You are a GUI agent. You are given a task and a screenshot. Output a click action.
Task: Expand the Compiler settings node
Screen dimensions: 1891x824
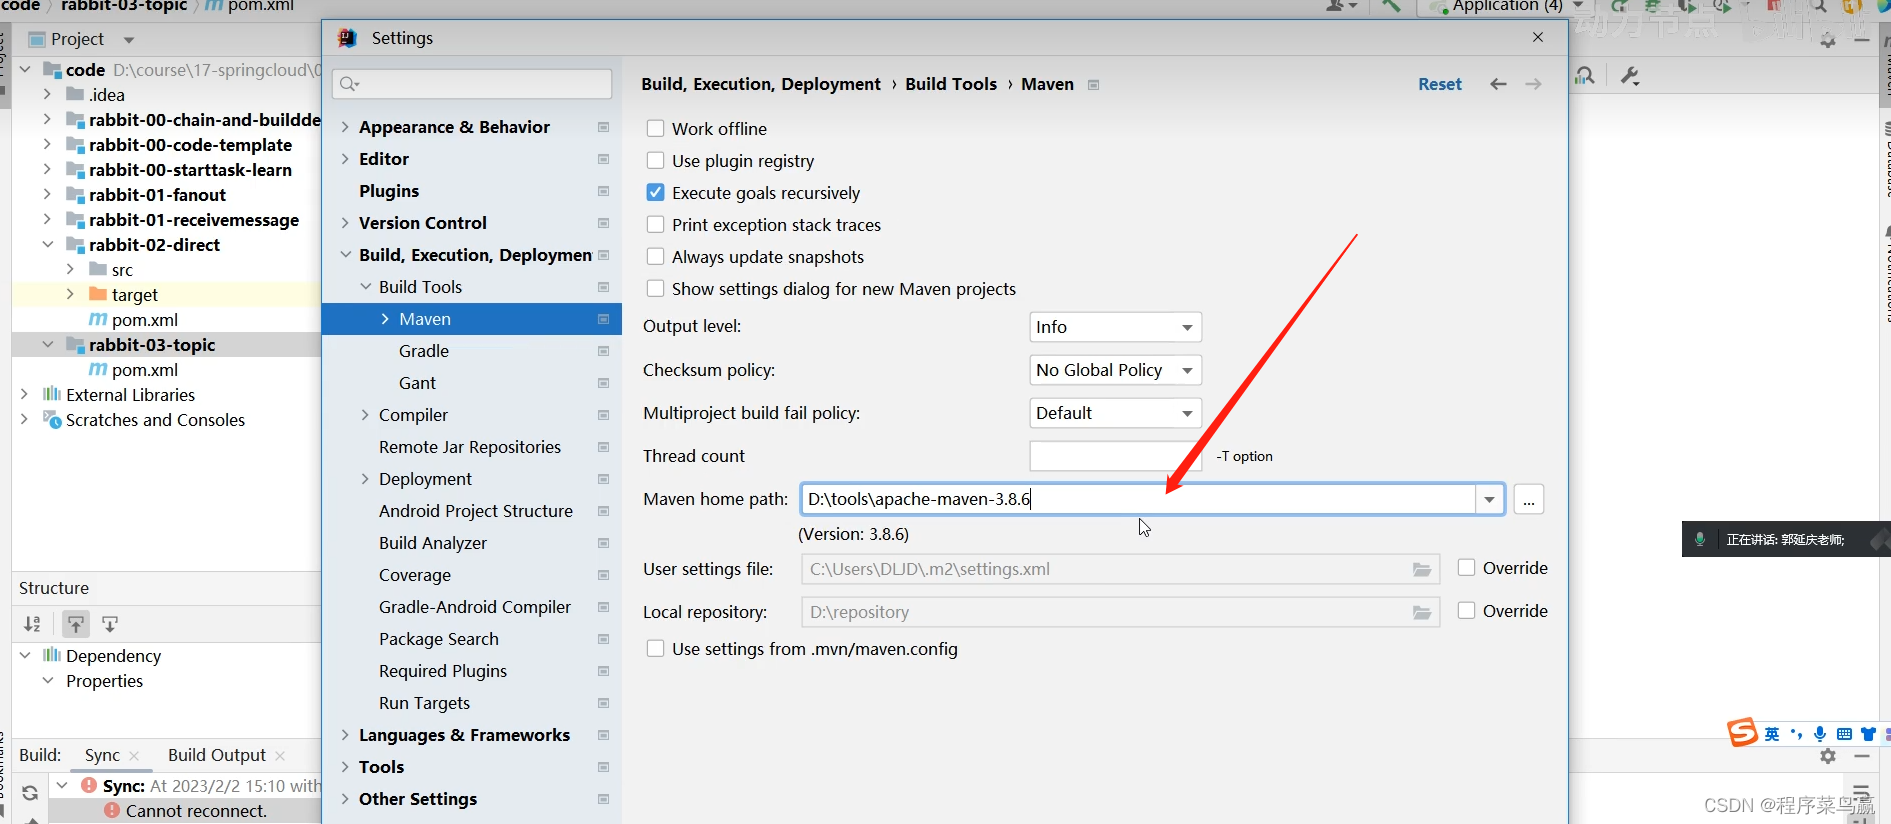coord(365,415)
